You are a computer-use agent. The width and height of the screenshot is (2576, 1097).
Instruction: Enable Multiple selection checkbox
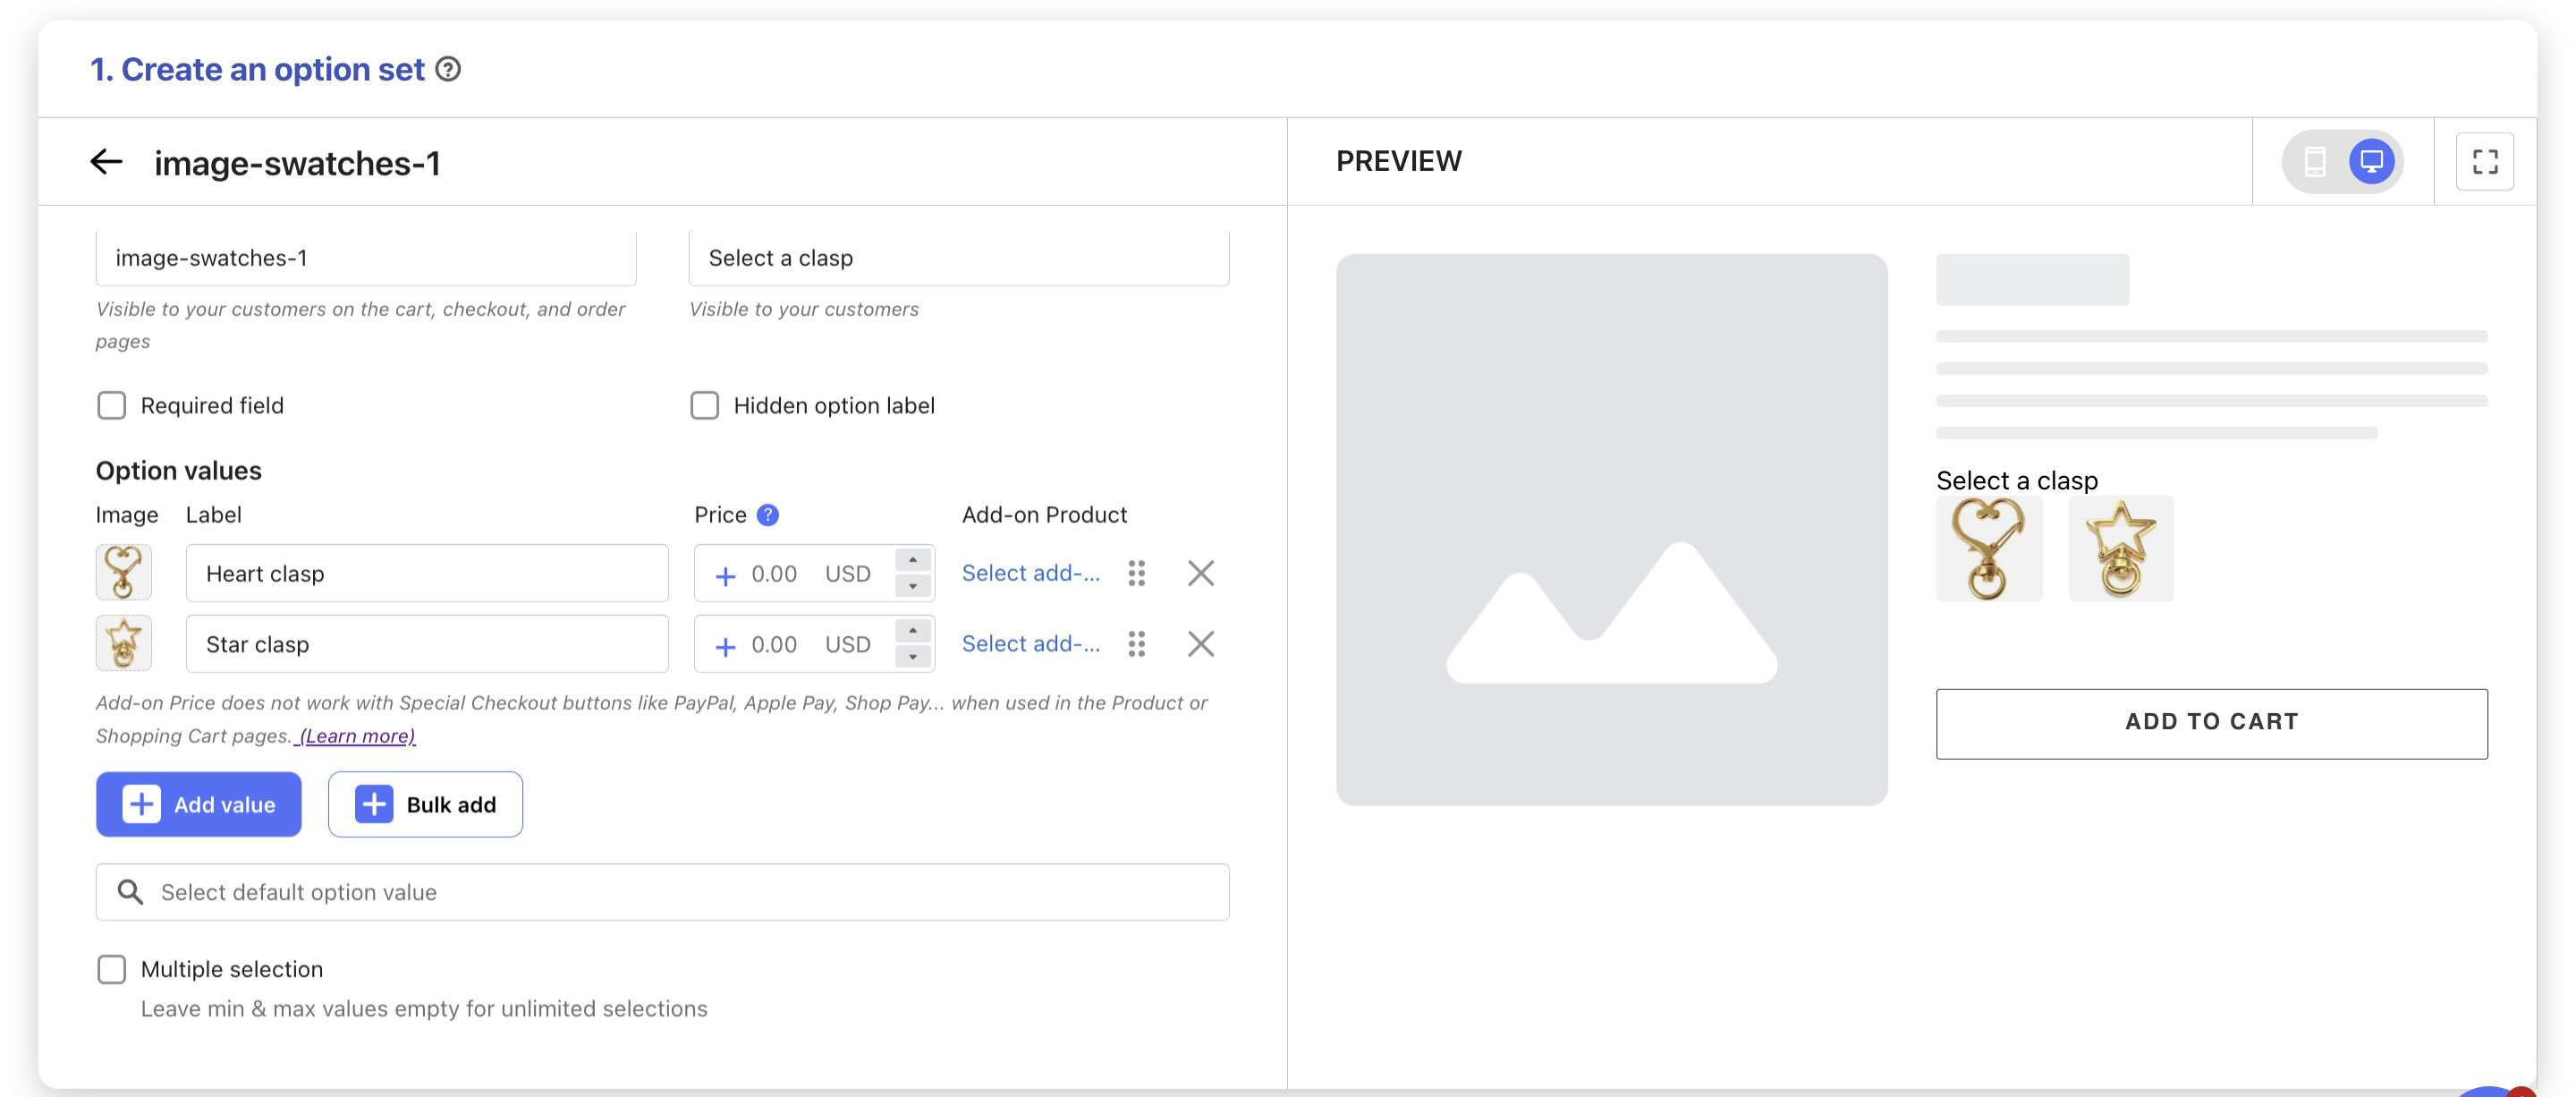[111, 969]
